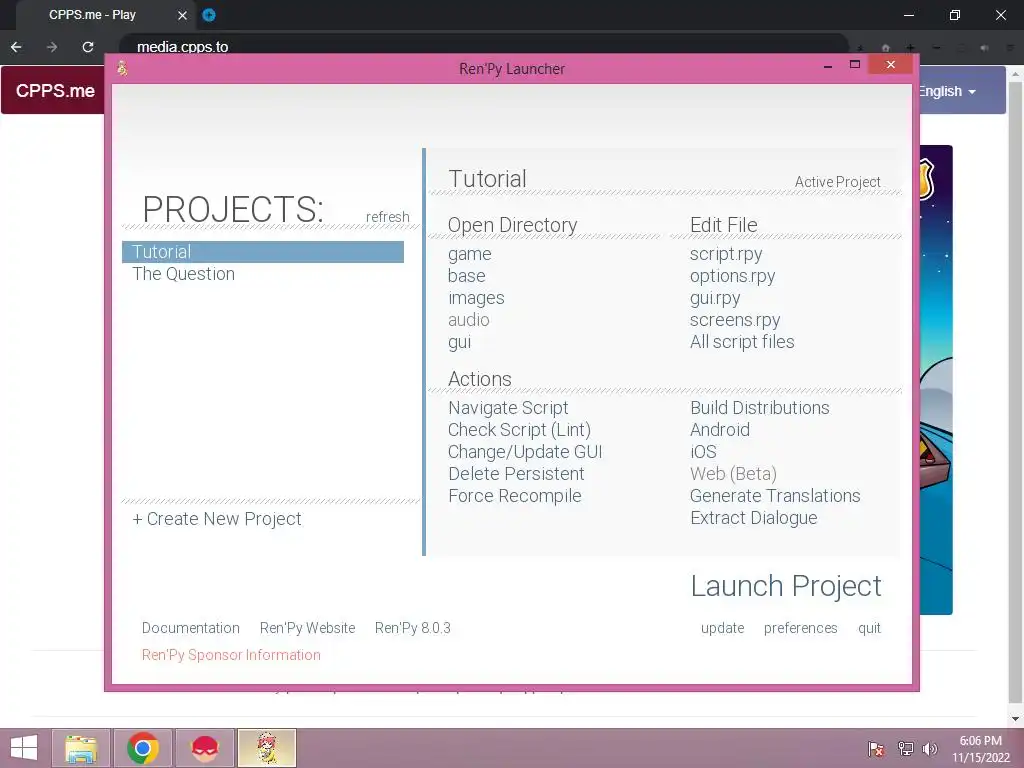Screen dimensions: 1024x768
Task: Launch the active project
Action: (786, 586)
